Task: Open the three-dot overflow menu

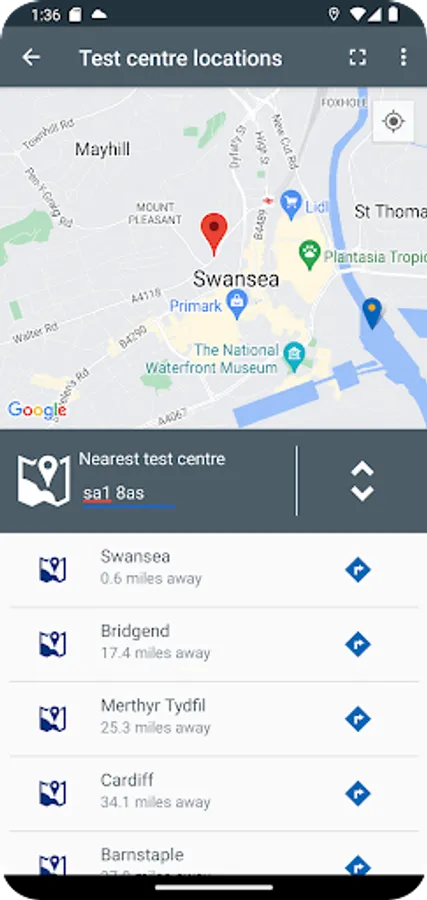Action: coord(403,57)
